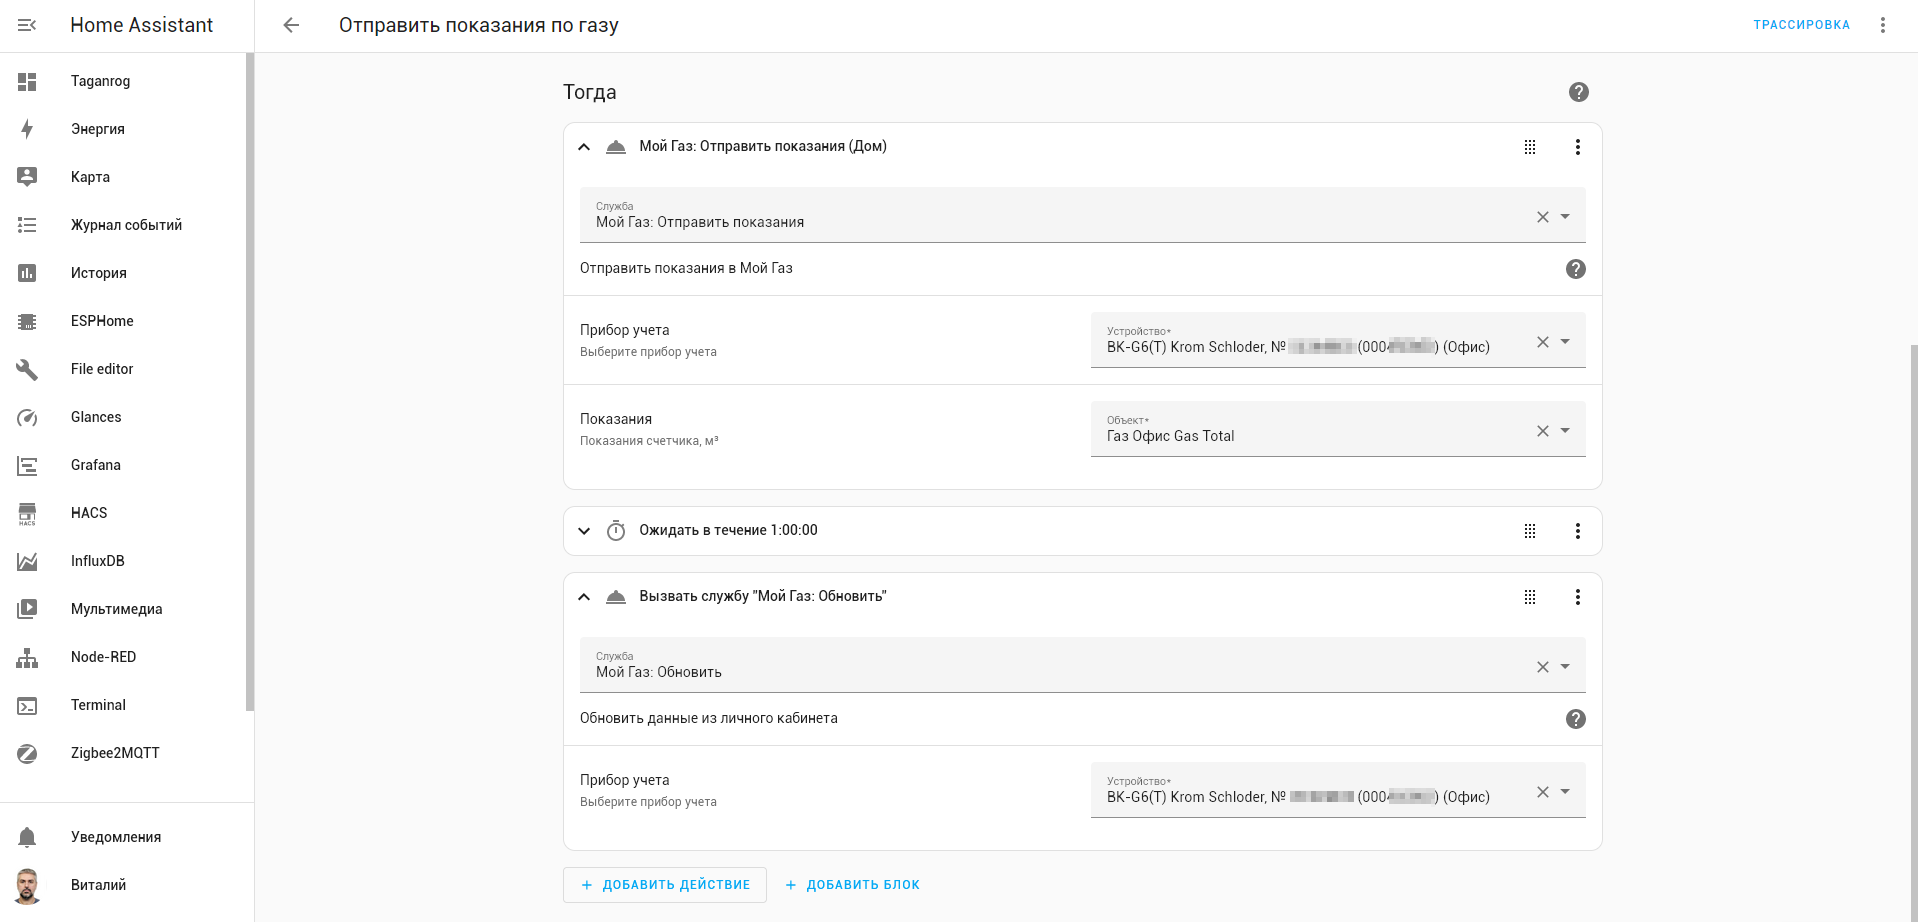Clear the Газ Офис Gas Total entity
Screen dimensions: 1918x922
click(x=1543, y=431)
